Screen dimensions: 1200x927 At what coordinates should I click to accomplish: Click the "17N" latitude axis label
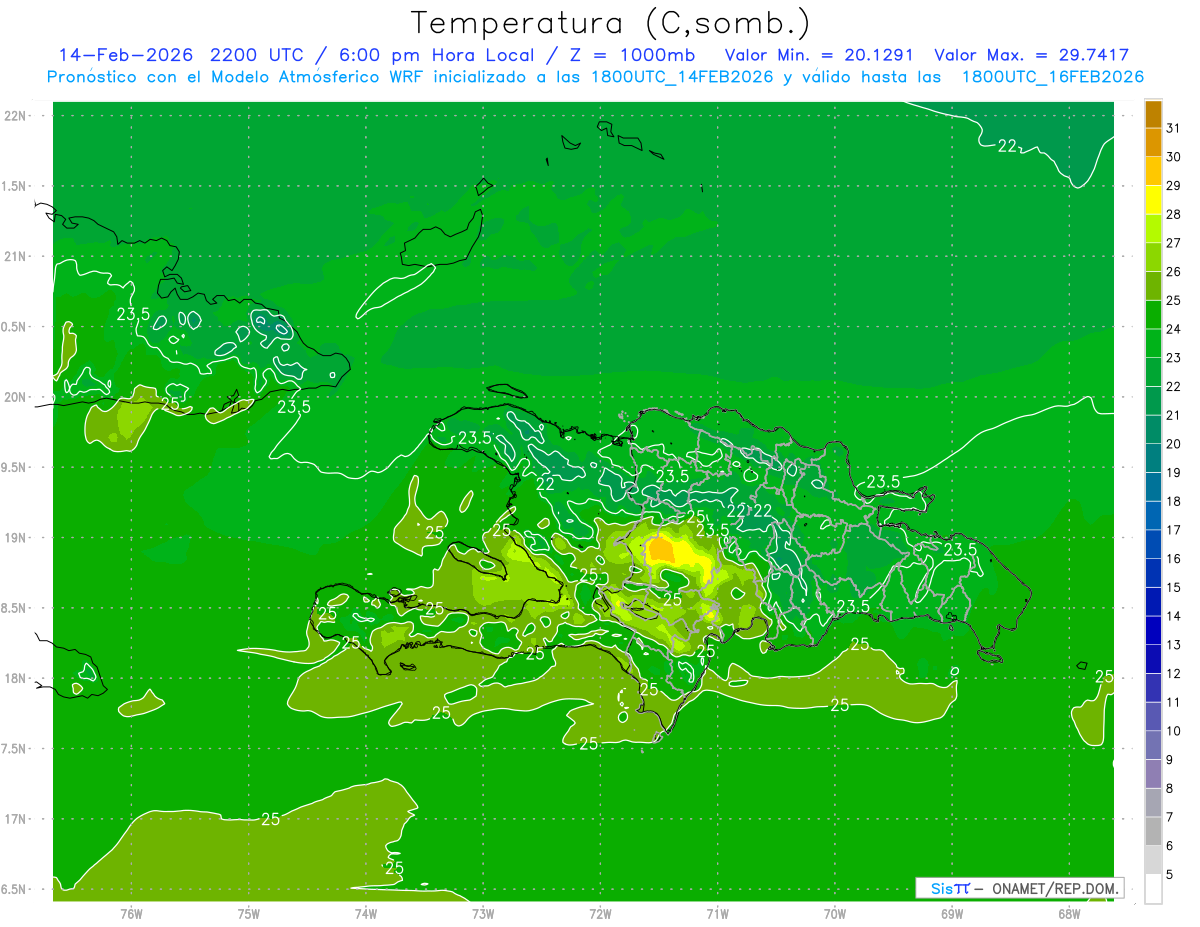coord(17,820)
